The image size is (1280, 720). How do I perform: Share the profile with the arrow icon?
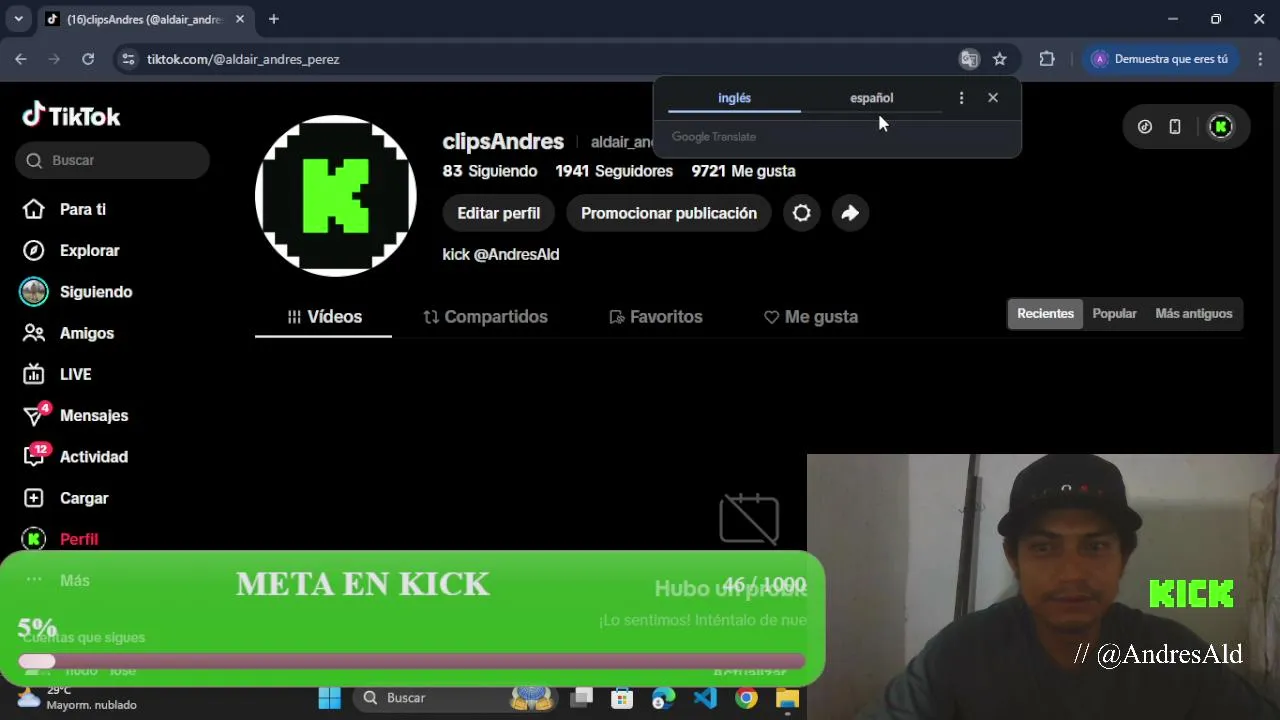[850, 213]
